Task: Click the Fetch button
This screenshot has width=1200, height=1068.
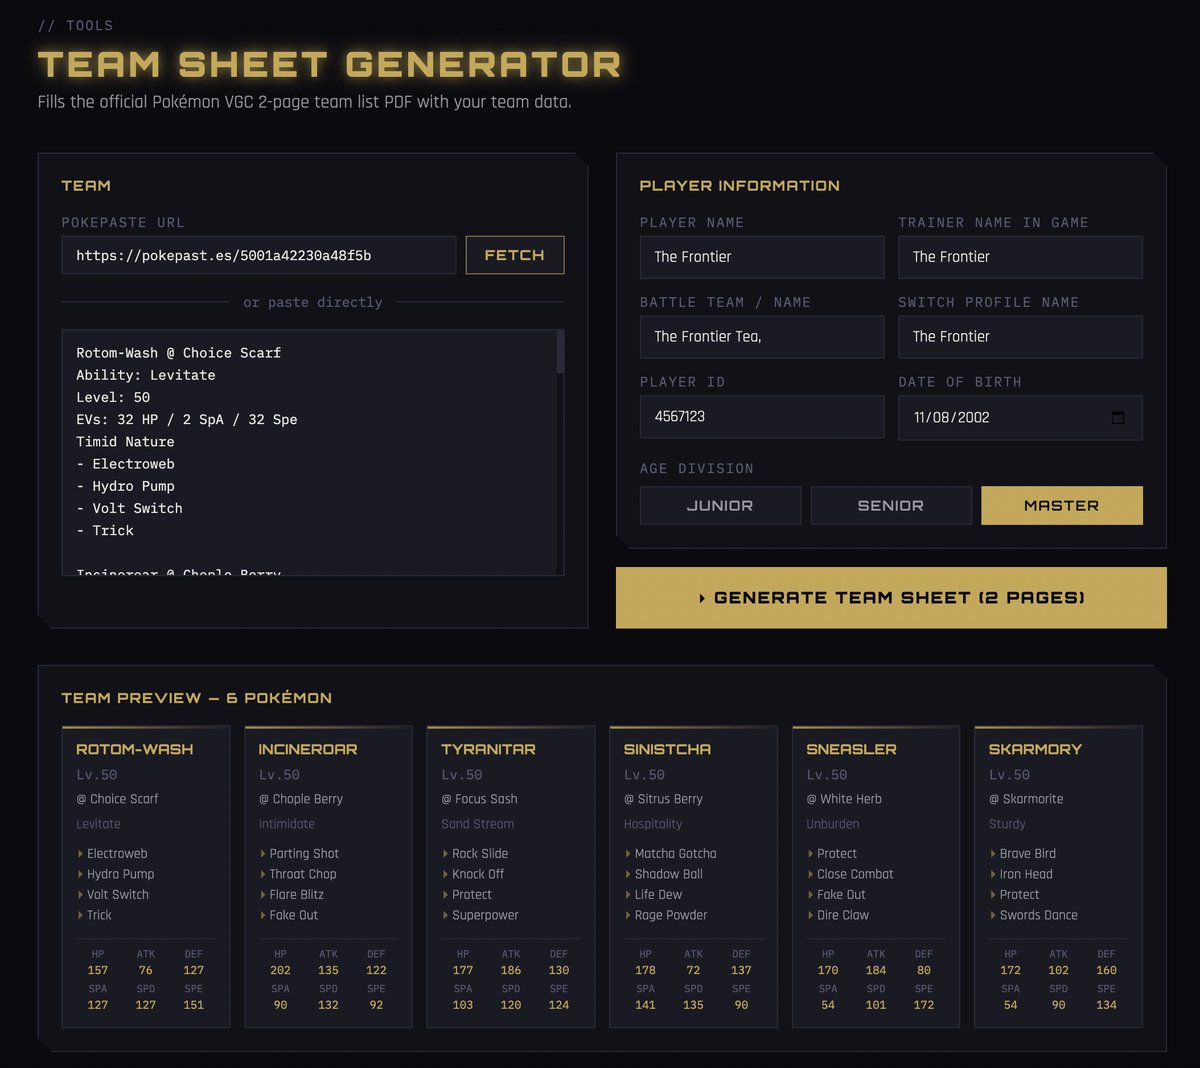Action: 515,255
